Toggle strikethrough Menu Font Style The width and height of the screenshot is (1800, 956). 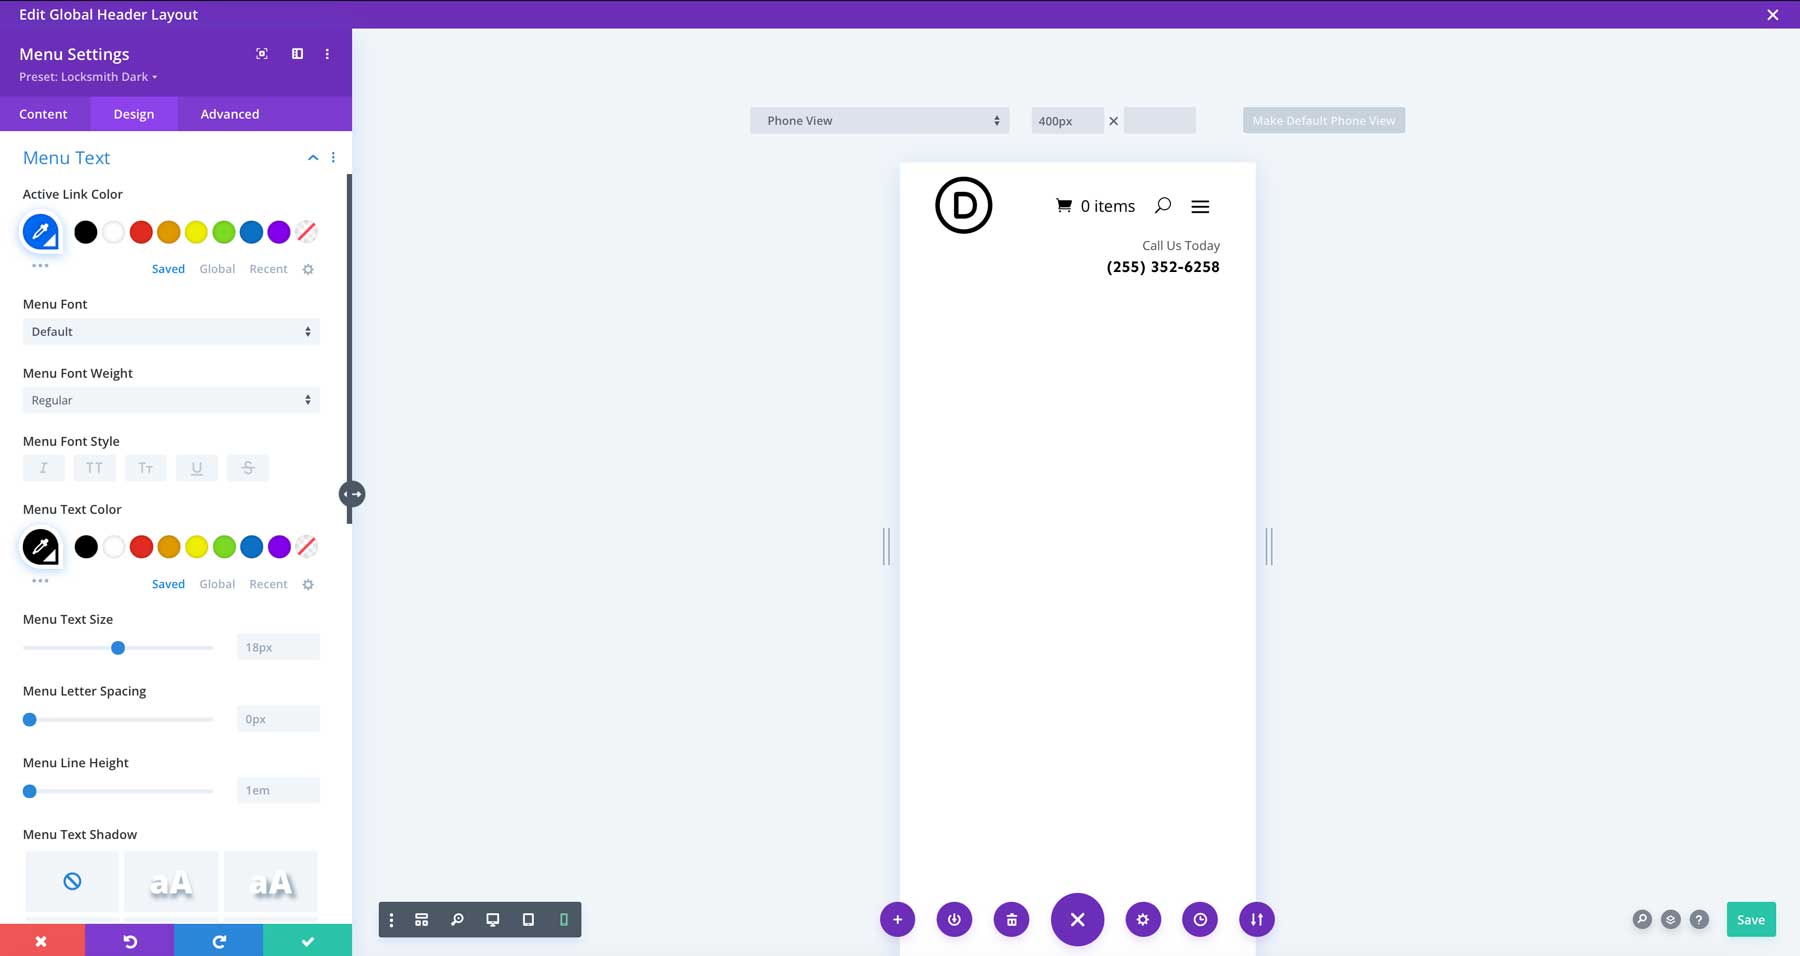pos(247,467)
